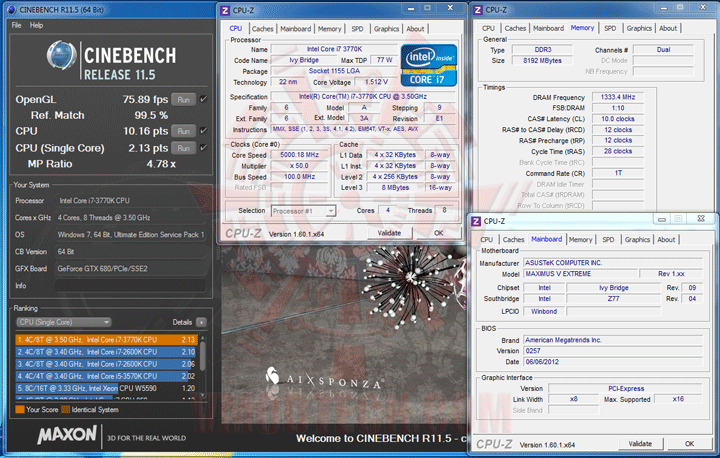Open the File menu in Cinebench
This screenshot has height=458, width=720.
click(x=17, y=25)
